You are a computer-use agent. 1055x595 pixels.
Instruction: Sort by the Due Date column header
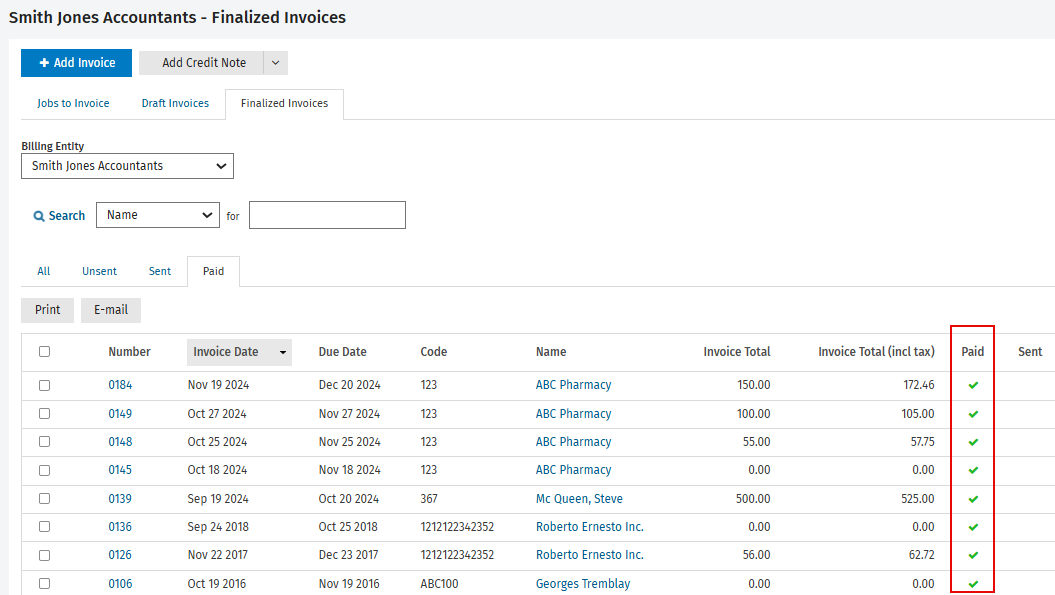[x=342, y=352]
